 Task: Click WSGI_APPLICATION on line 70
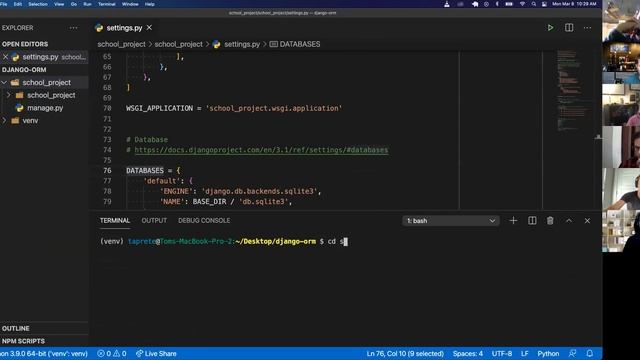click(159, 108)
